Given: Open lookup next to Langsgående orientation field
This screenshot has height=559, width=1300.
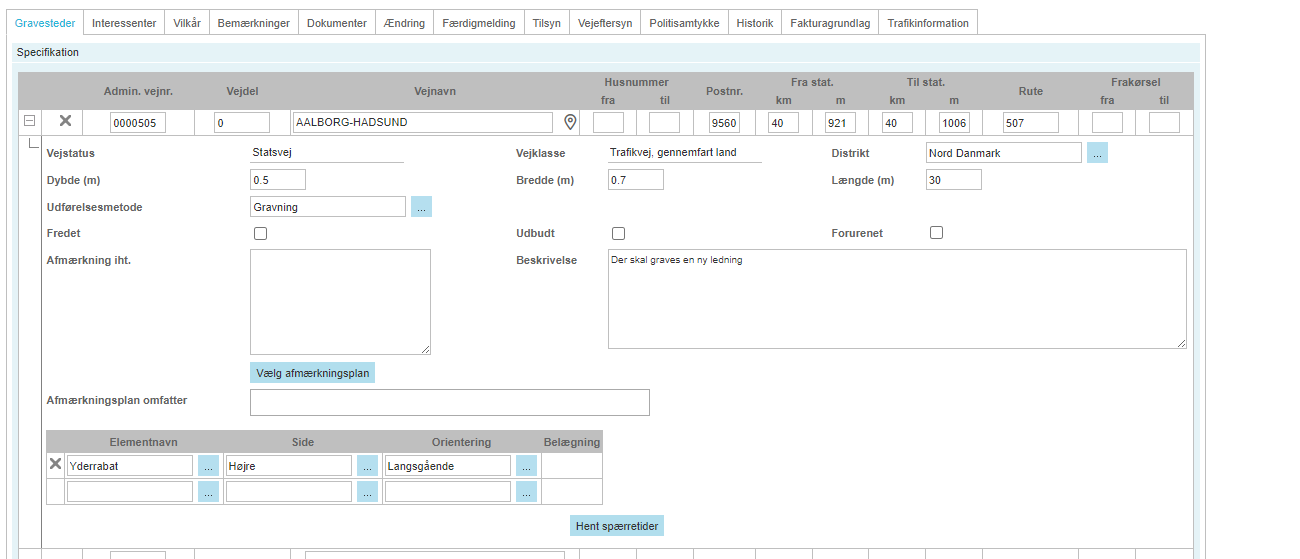Looking at the screenshot, I should coord(526,465).
